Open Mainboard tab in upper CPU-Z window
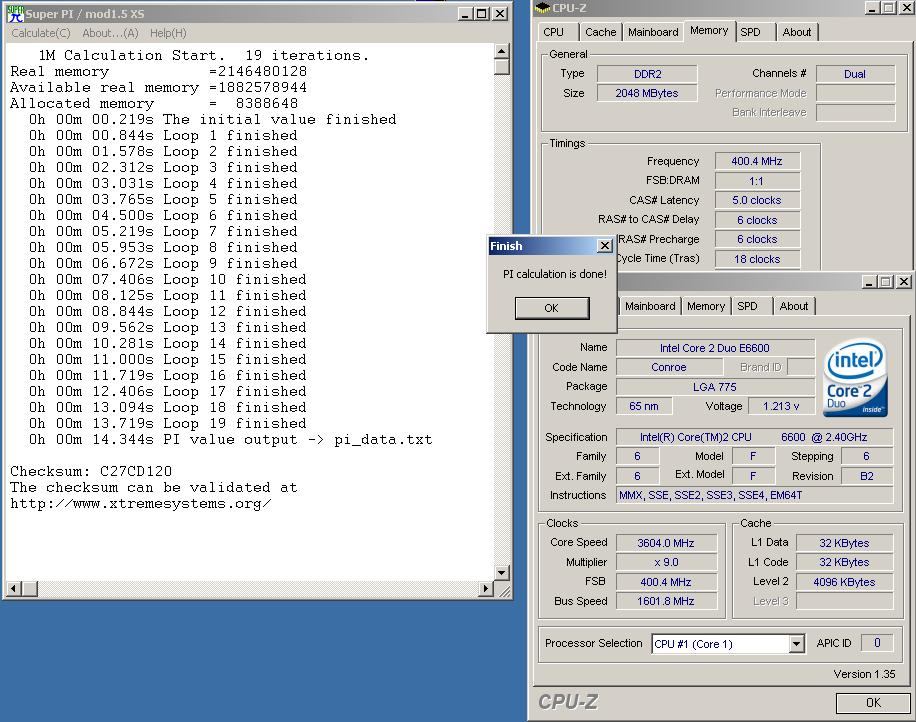The image size is (916, 722). click(653, 32)
